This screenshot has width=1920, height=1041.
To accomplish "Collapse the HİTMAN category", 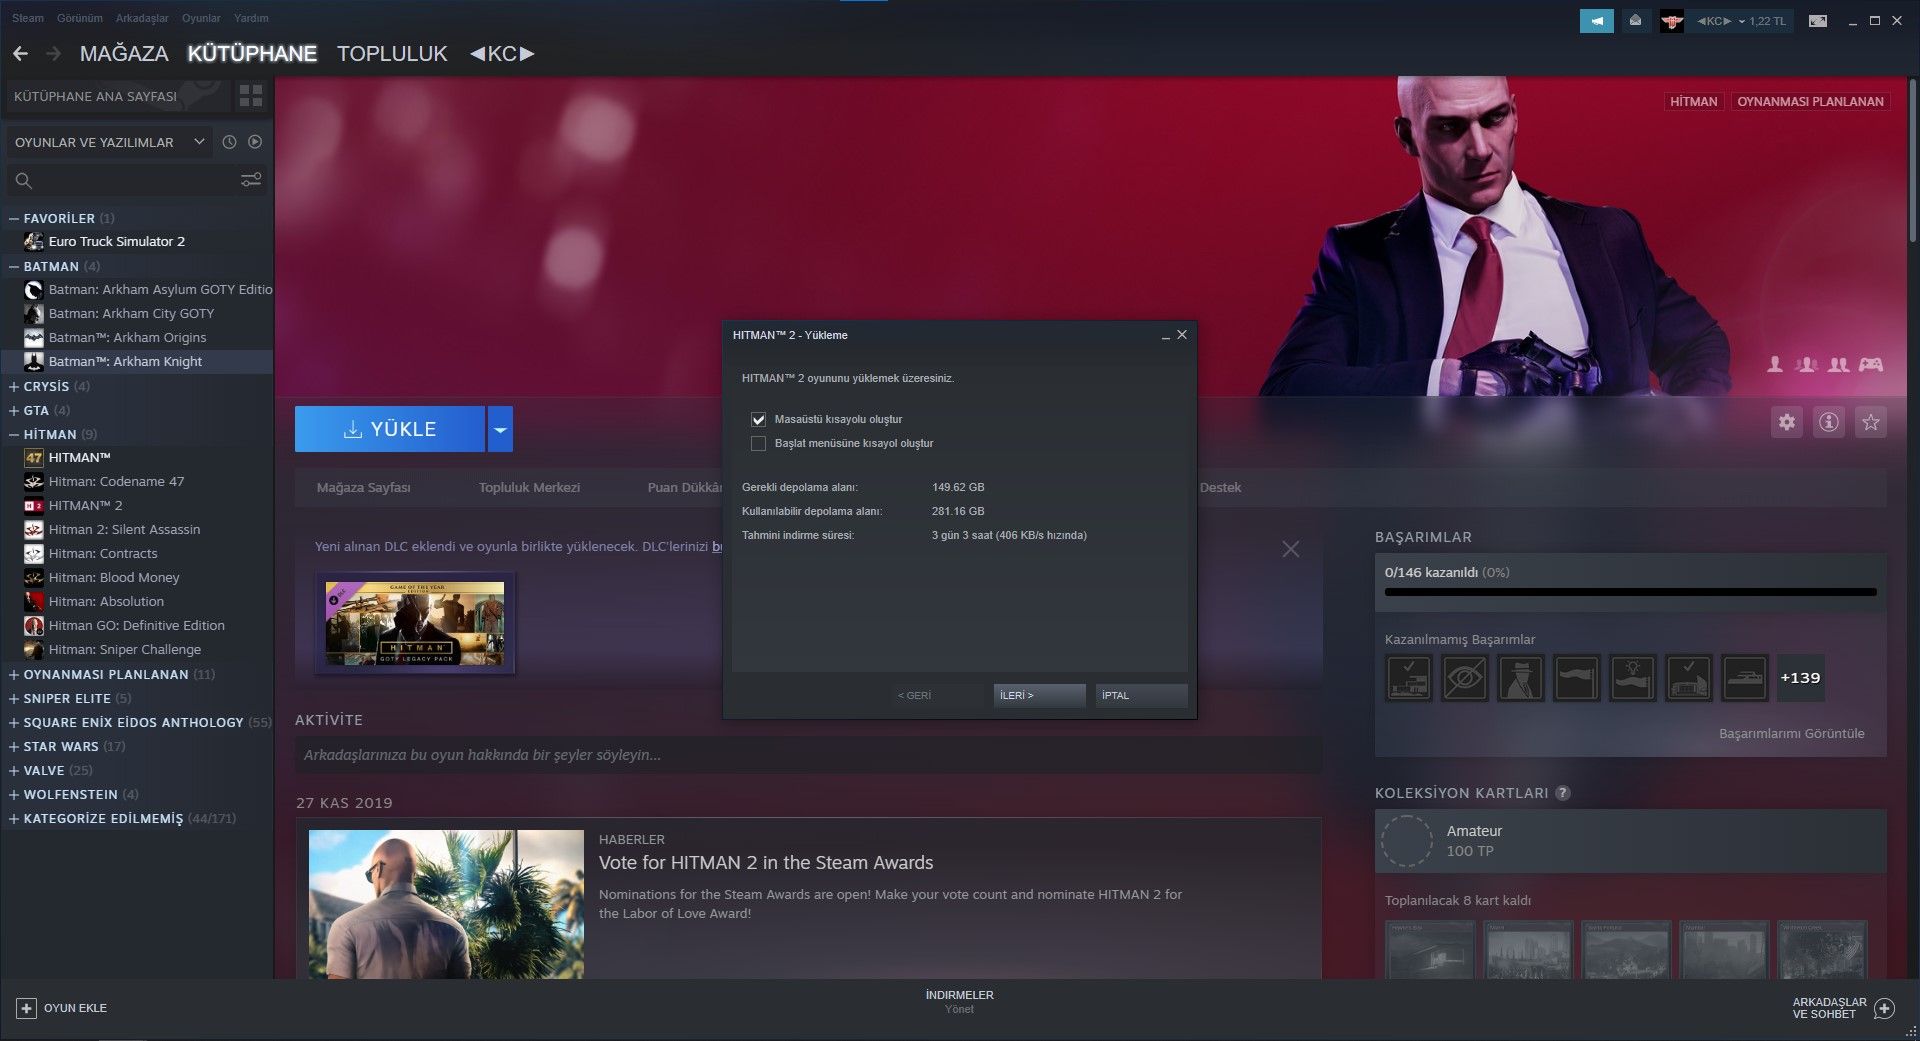I will (14, 434).
